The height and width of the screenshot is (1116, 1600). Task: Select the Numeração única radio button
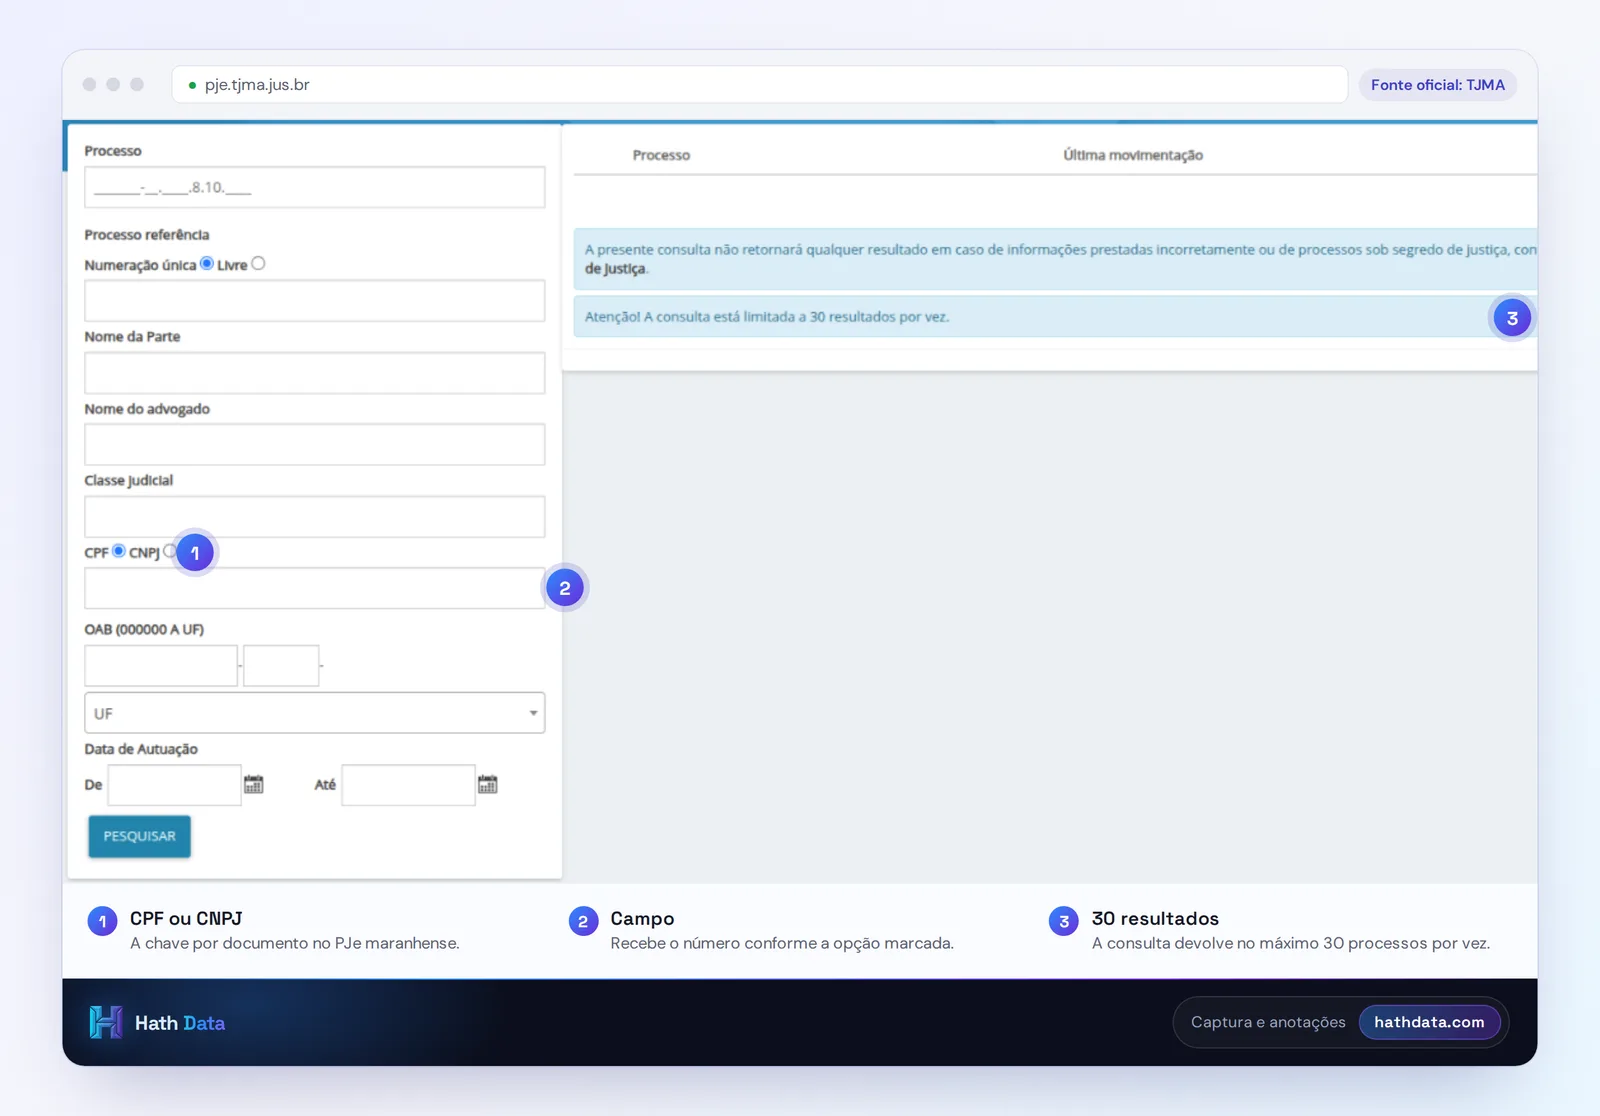pos(207,263)
